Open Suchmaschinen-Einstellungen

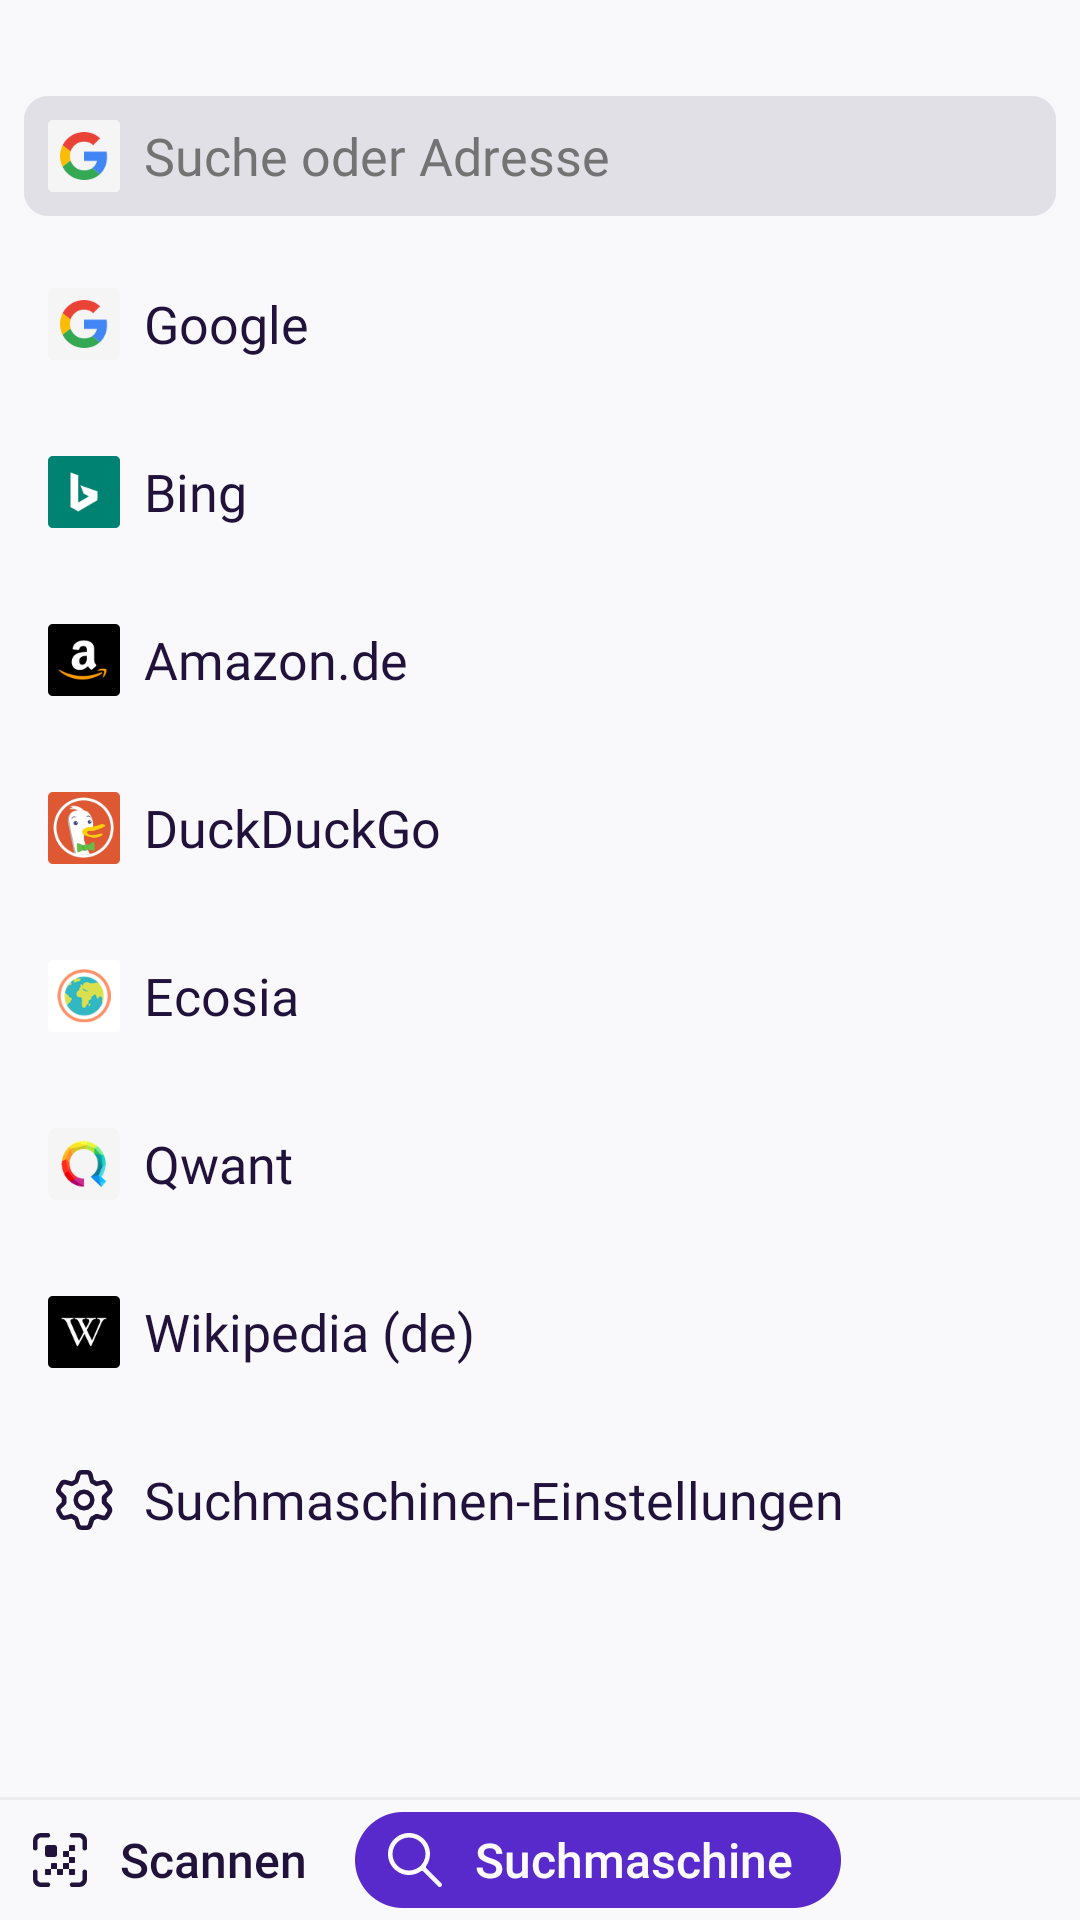point(494,1502)
